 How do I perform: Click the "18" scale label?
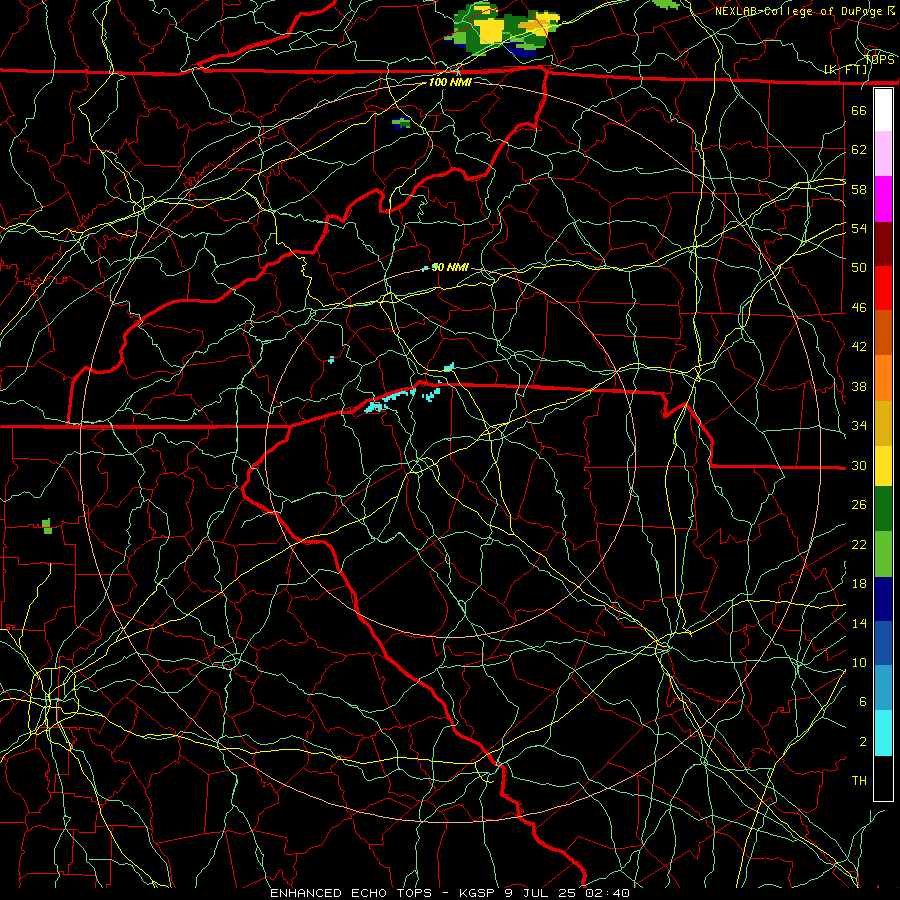(859, 584)
